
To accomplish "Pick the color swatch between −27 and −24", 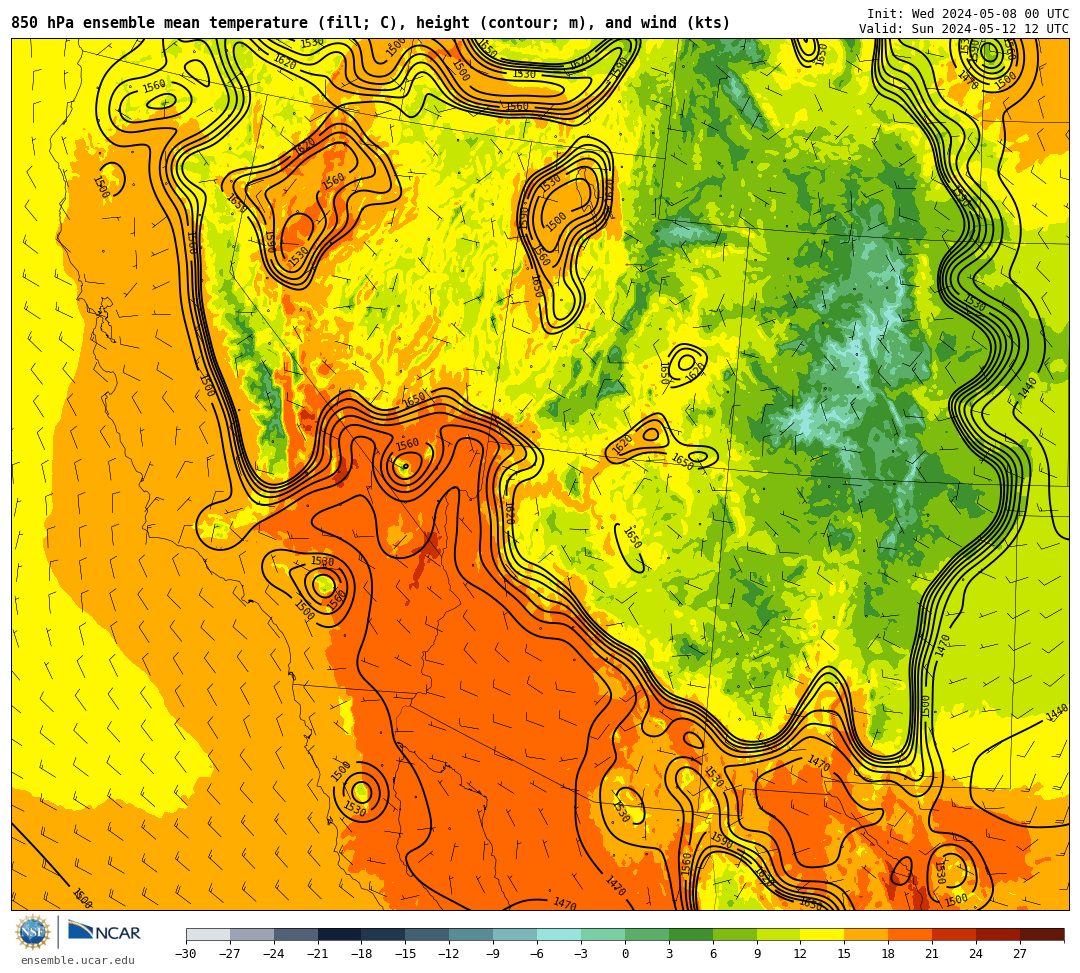I will click(252, 934).
